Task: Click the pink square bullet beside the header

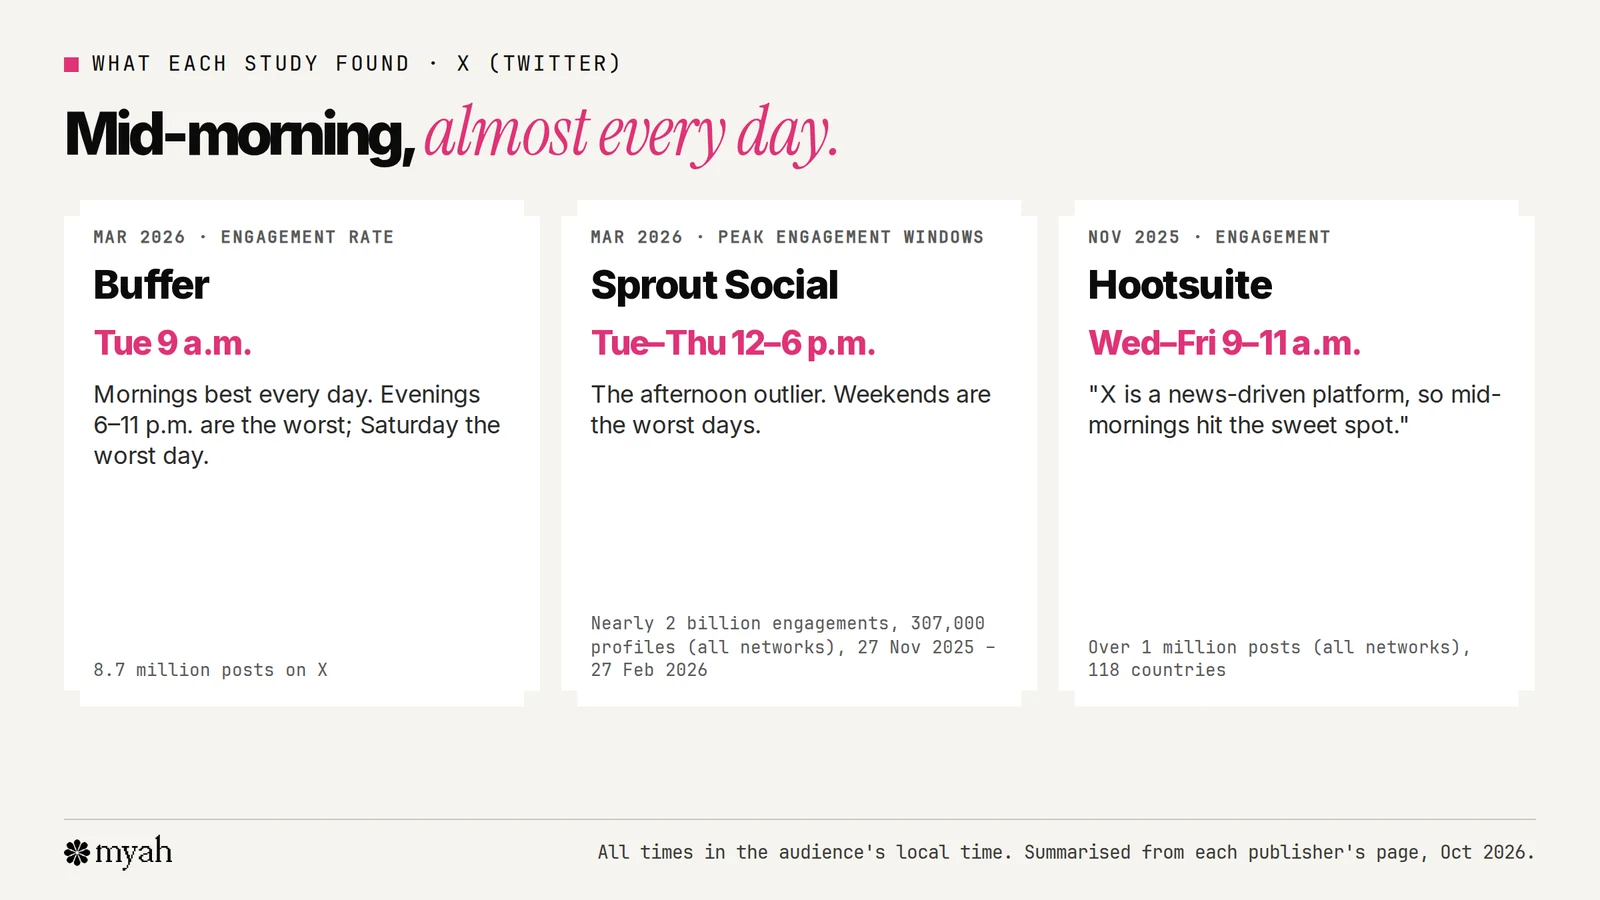Action: point(71,64)
